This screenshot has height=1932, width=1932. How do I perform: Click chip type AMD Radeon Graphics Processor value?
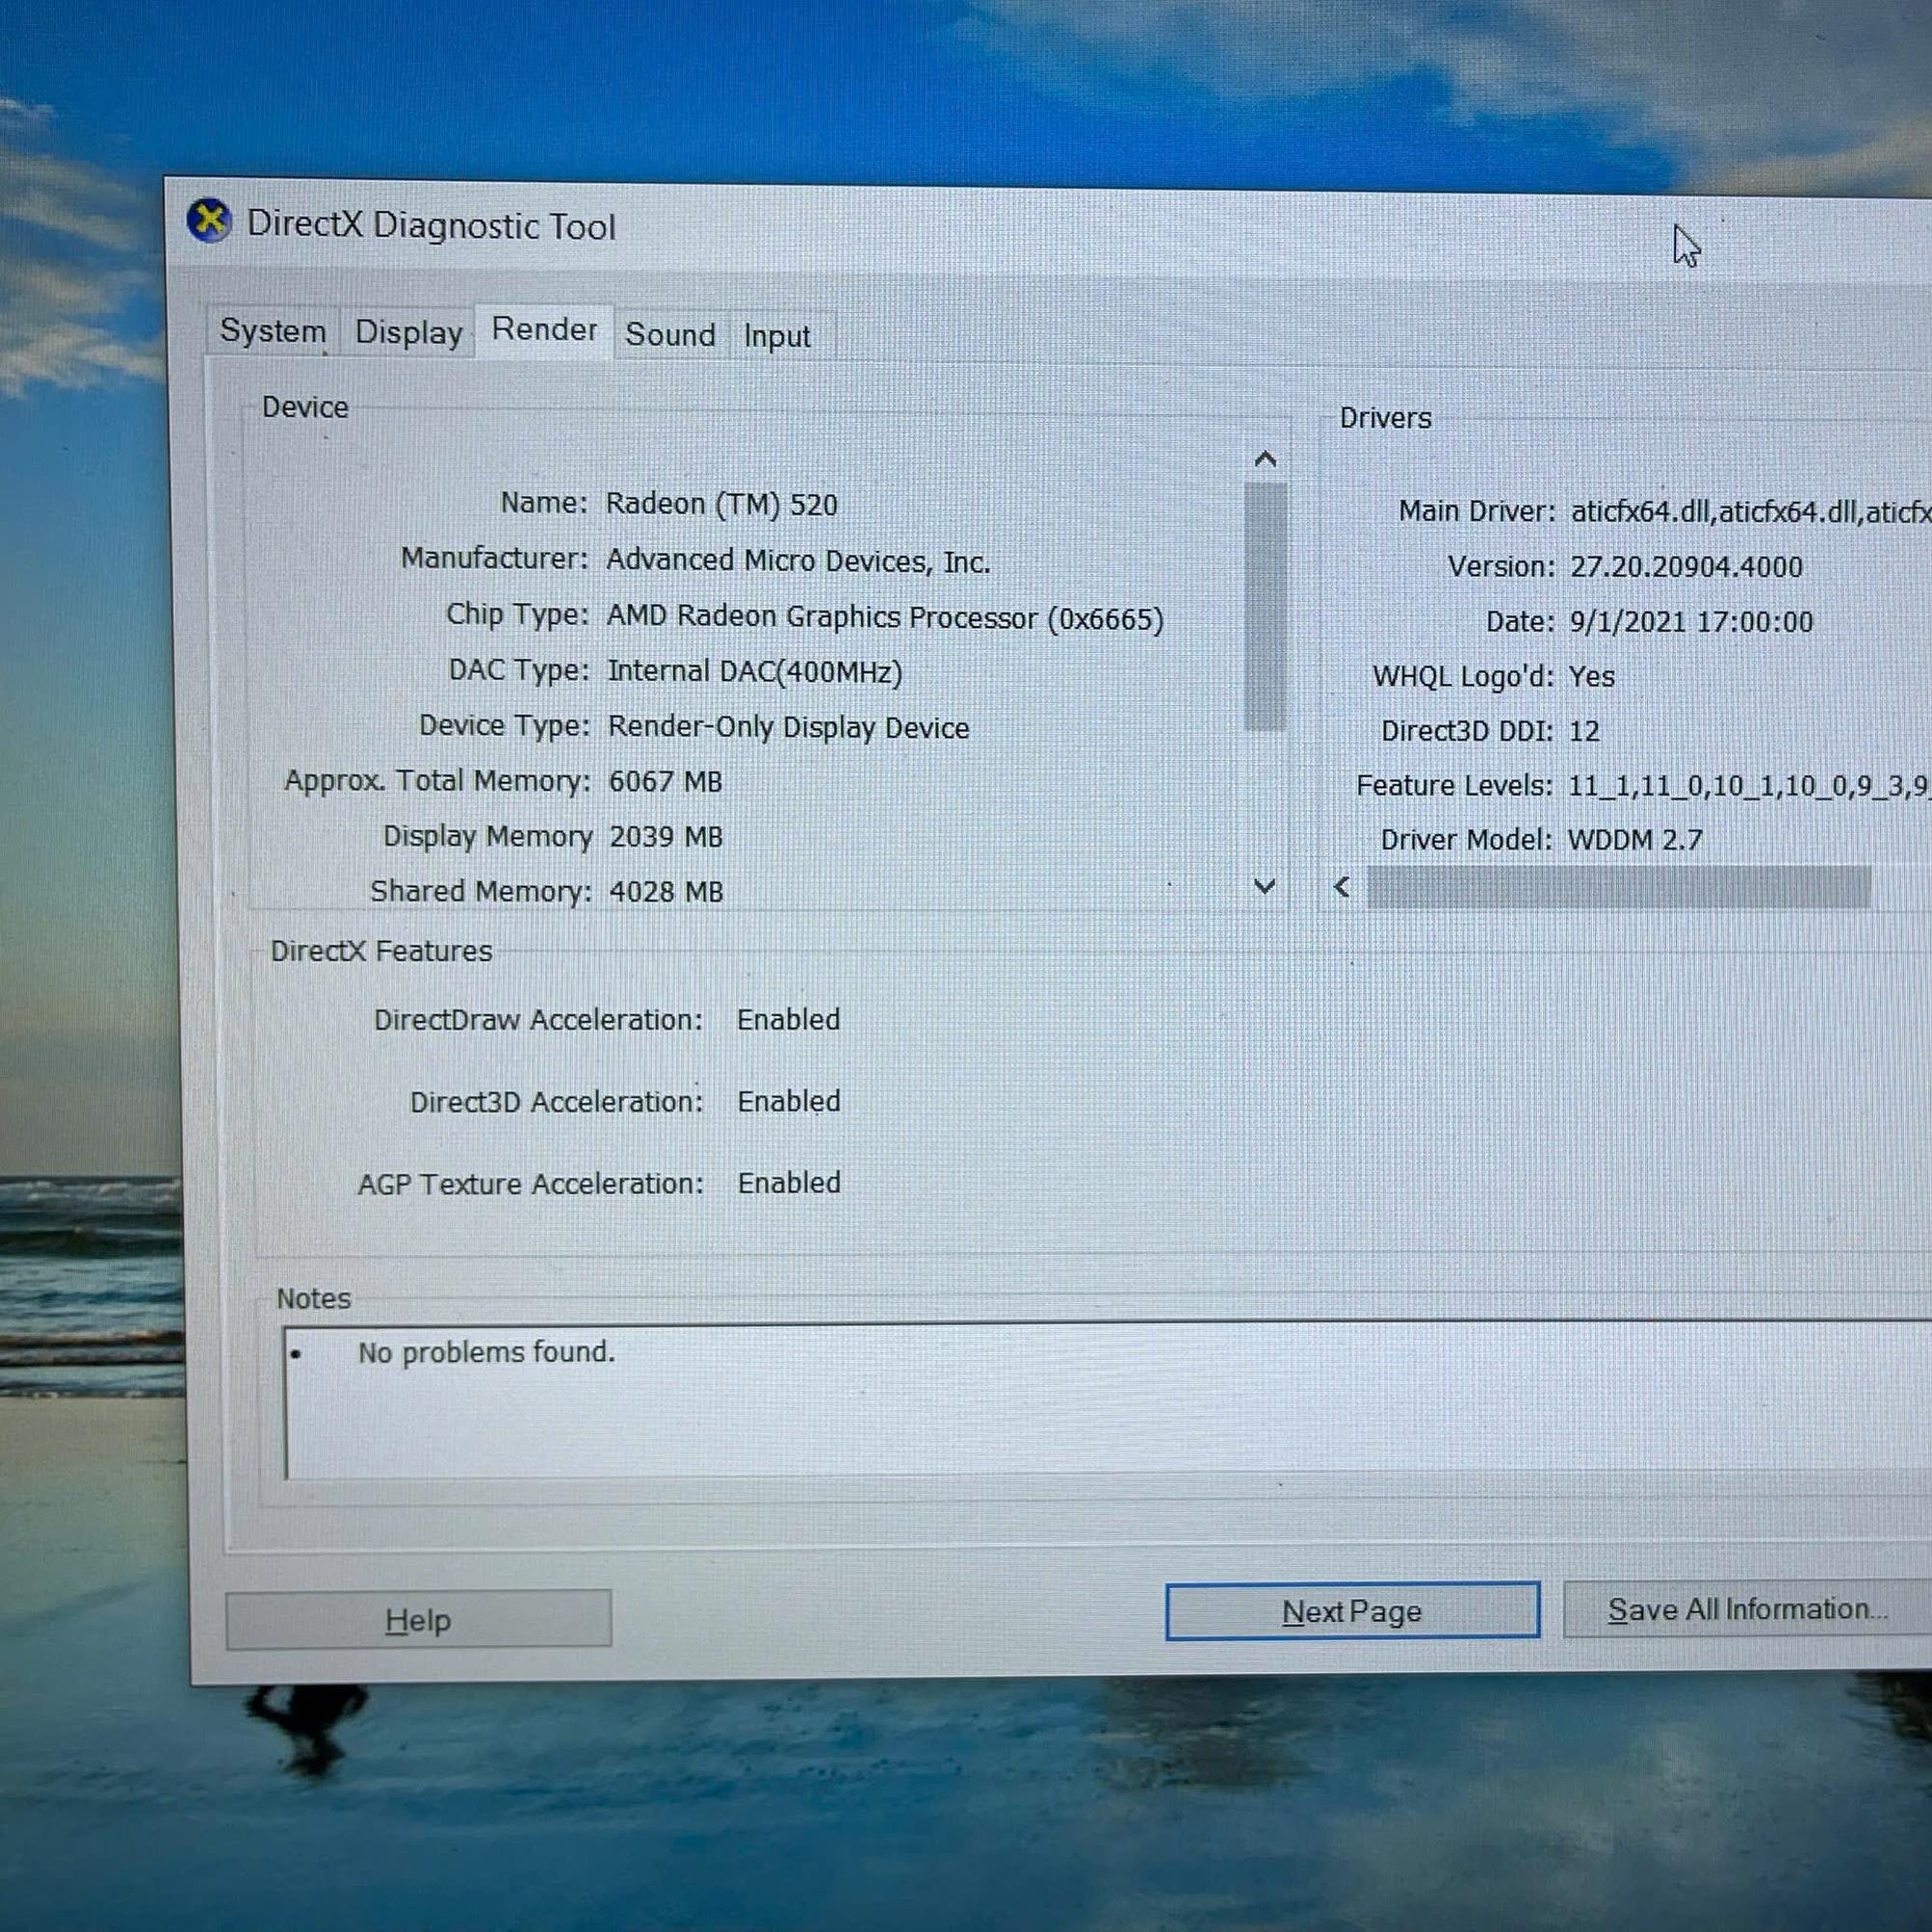(885, 618)
